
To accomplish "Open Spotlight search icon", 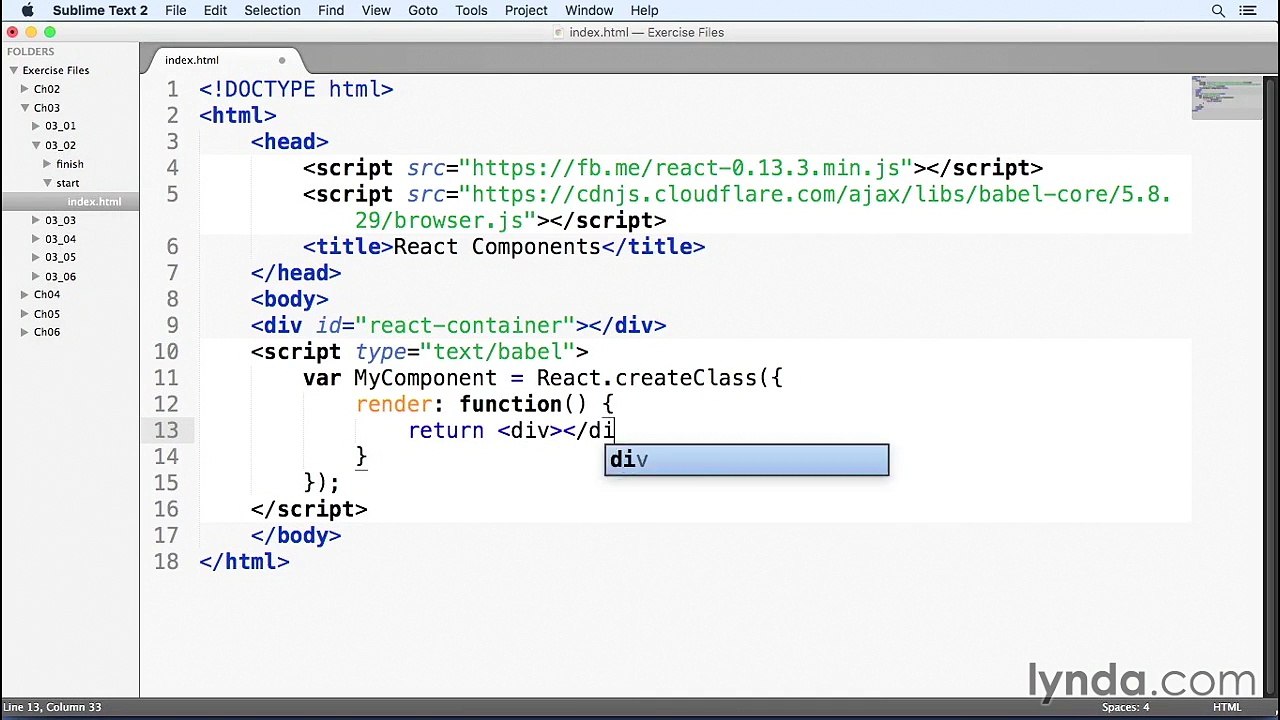I will click(1218, 10).
